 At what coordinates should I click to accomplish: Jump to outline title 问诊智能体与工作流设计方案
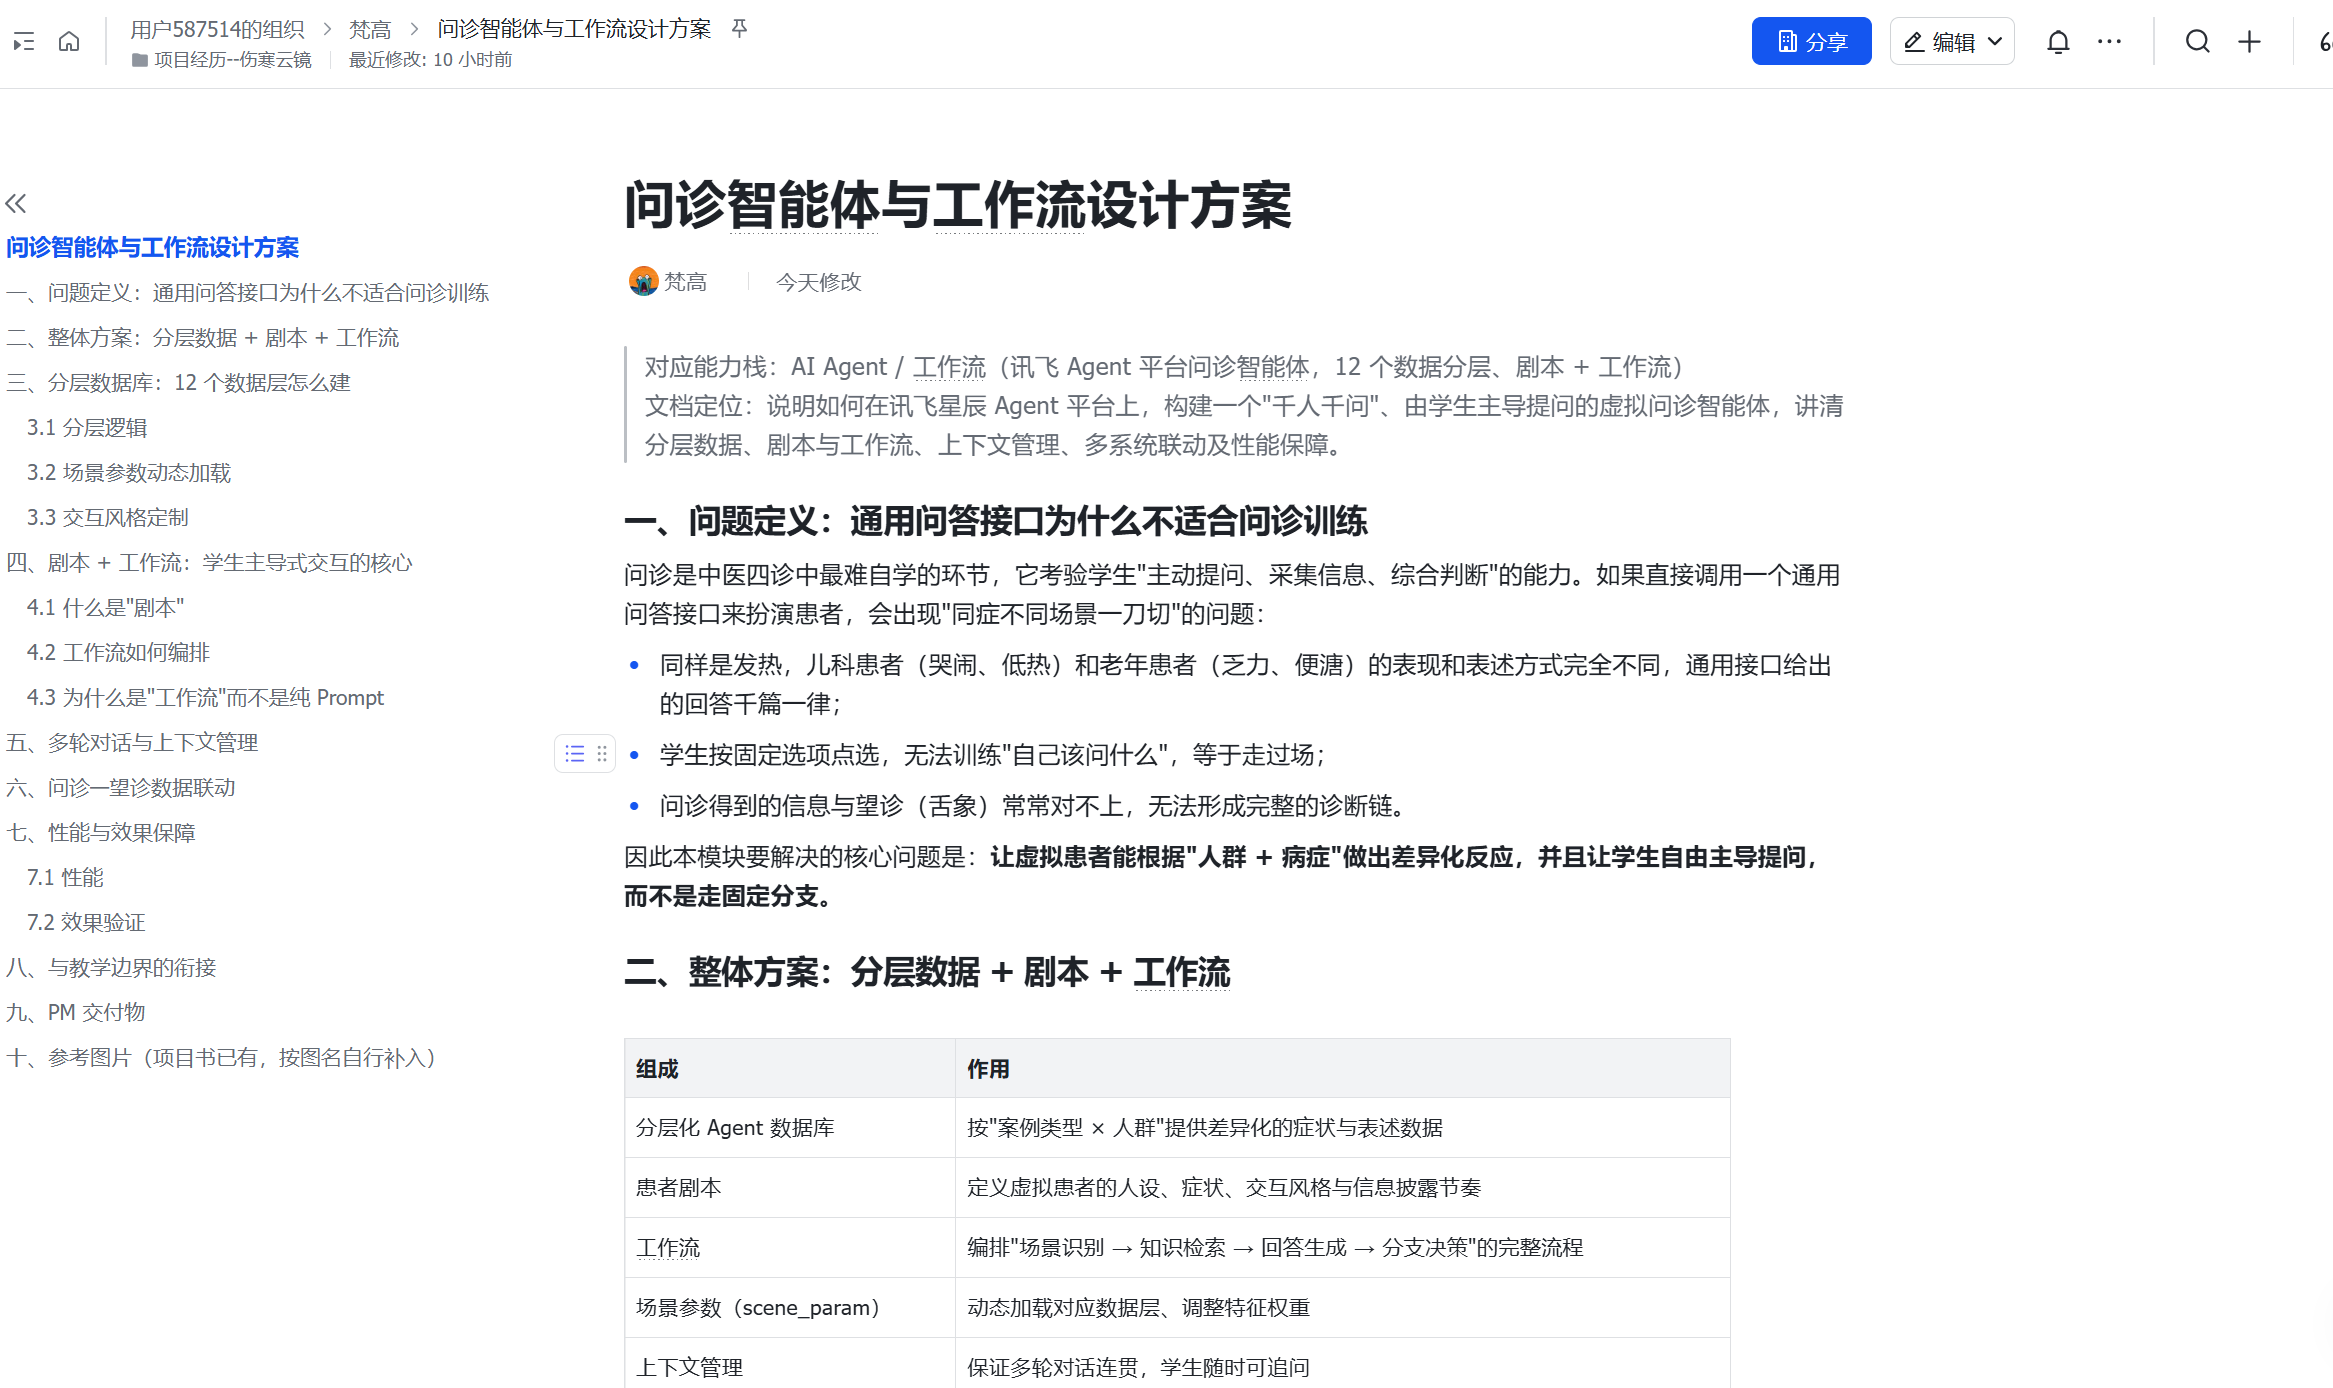(x=153, y=247)
